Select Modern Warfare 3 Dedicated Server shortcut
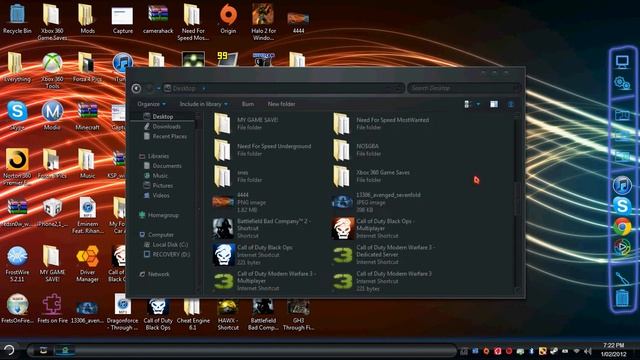The image size is (640, 360). pyautogui.click(x=384, y=254)
